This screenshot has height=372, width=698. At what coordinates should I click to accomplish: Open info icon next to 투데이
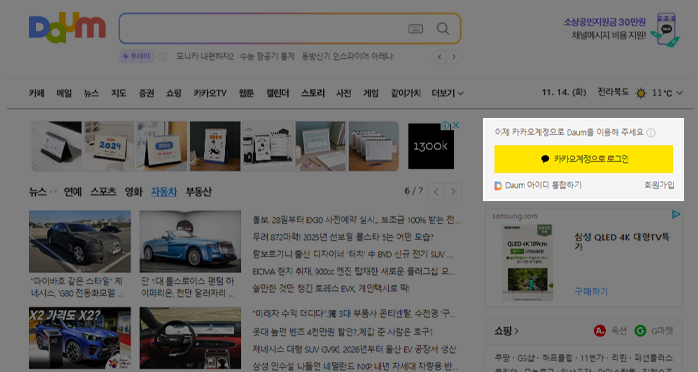[162, 57]
